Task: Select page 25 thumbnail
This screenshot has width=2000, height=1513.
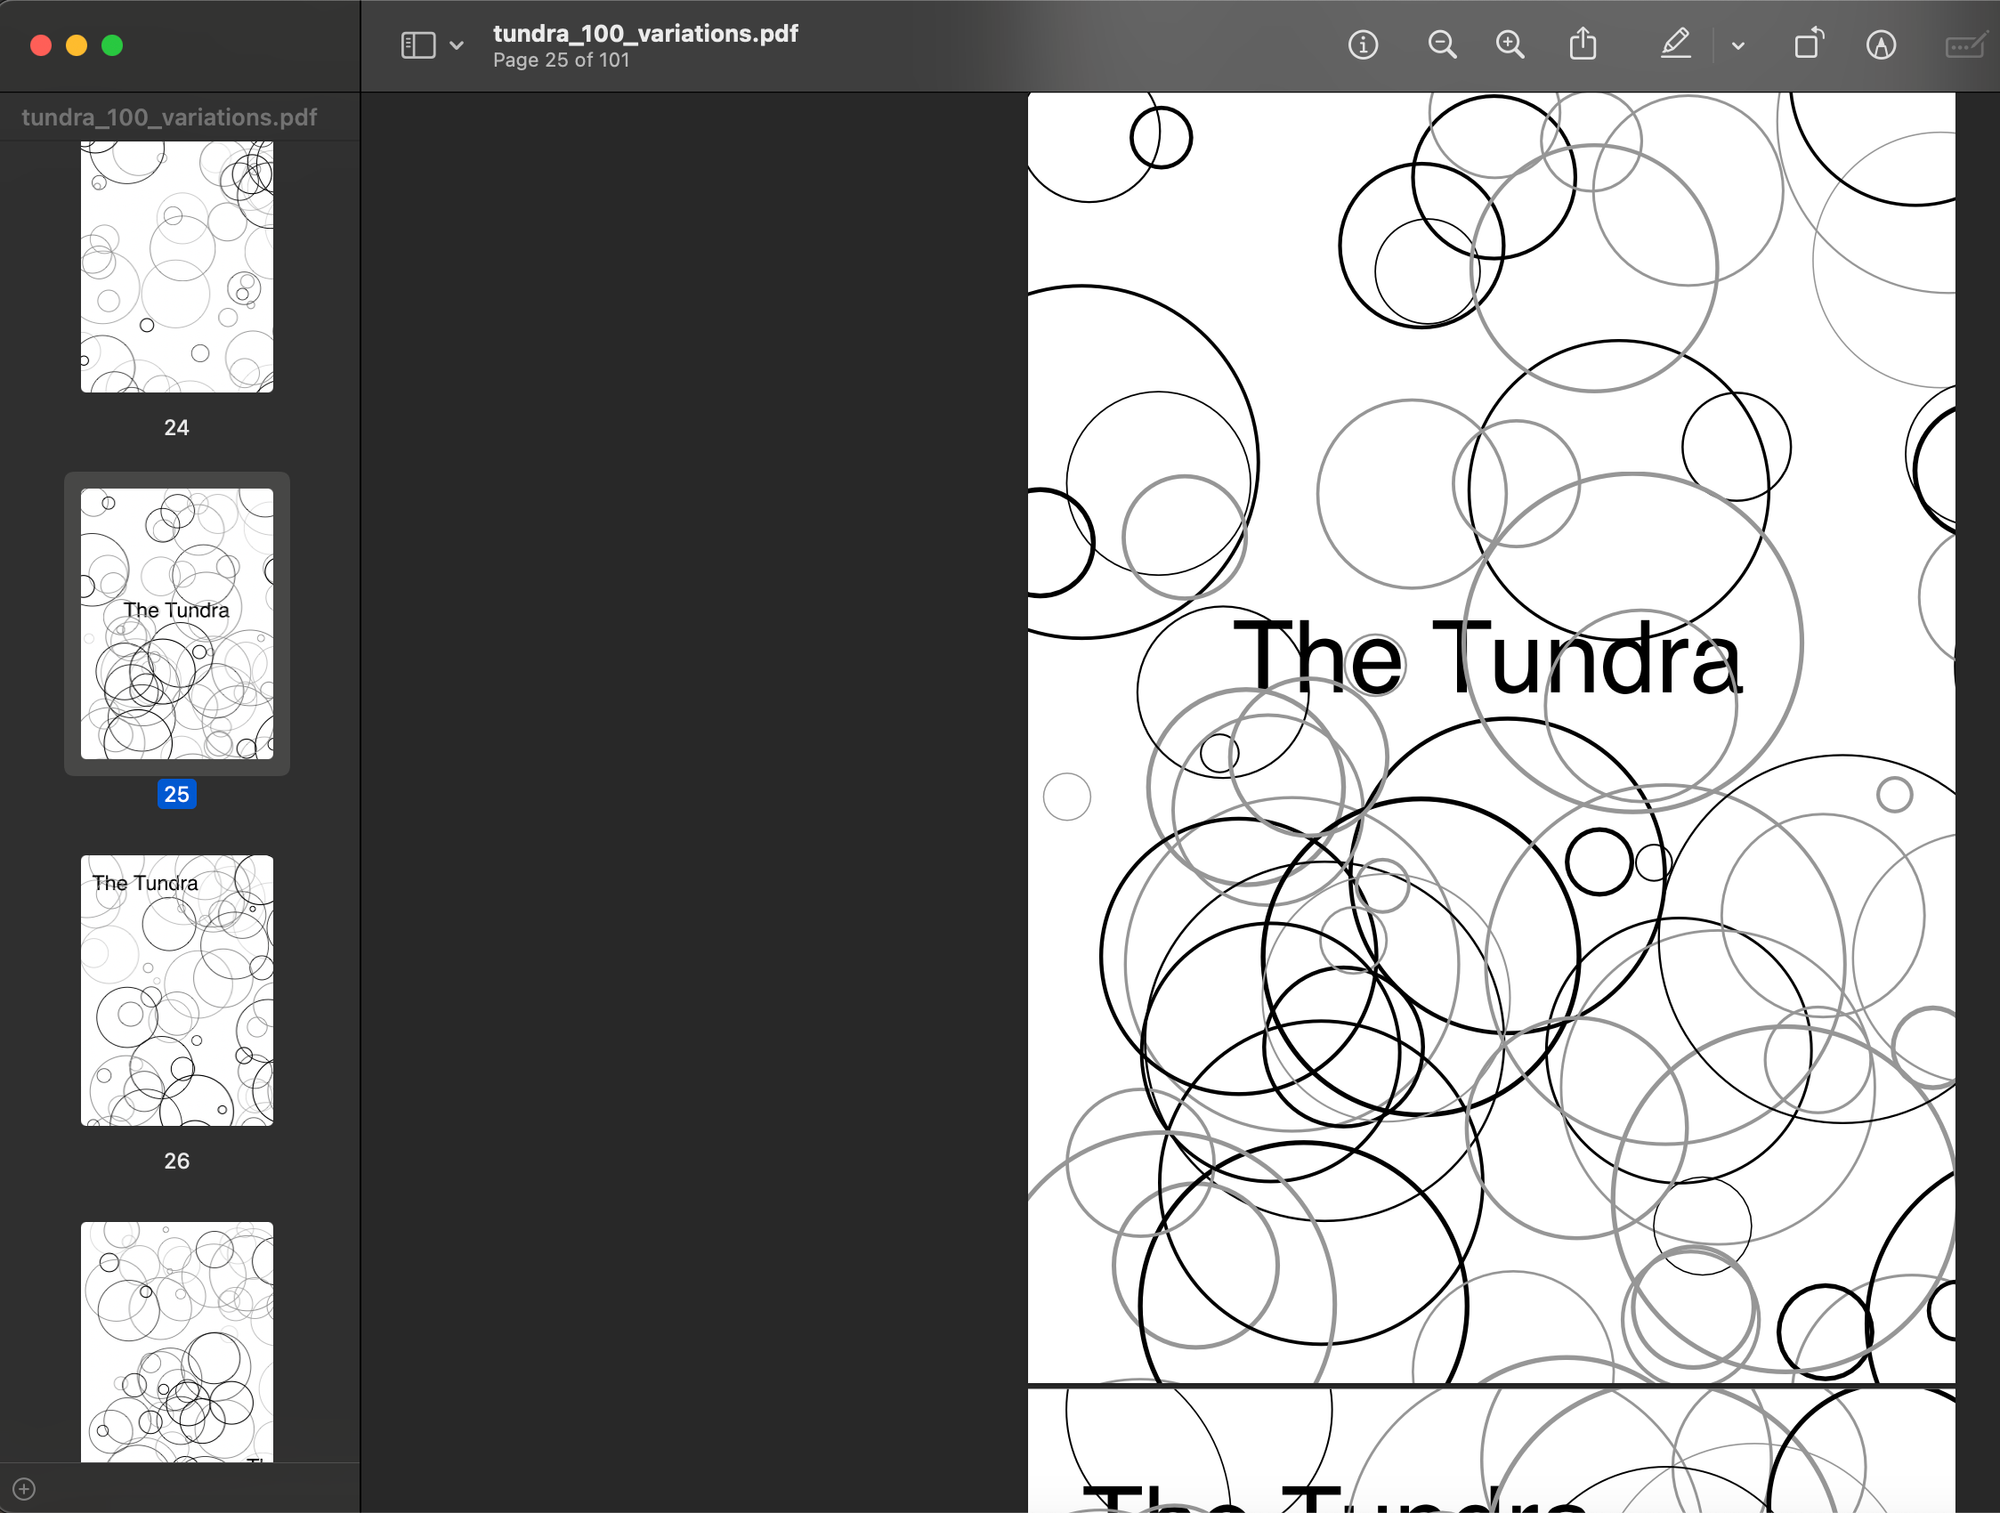Action: [177, 623]
